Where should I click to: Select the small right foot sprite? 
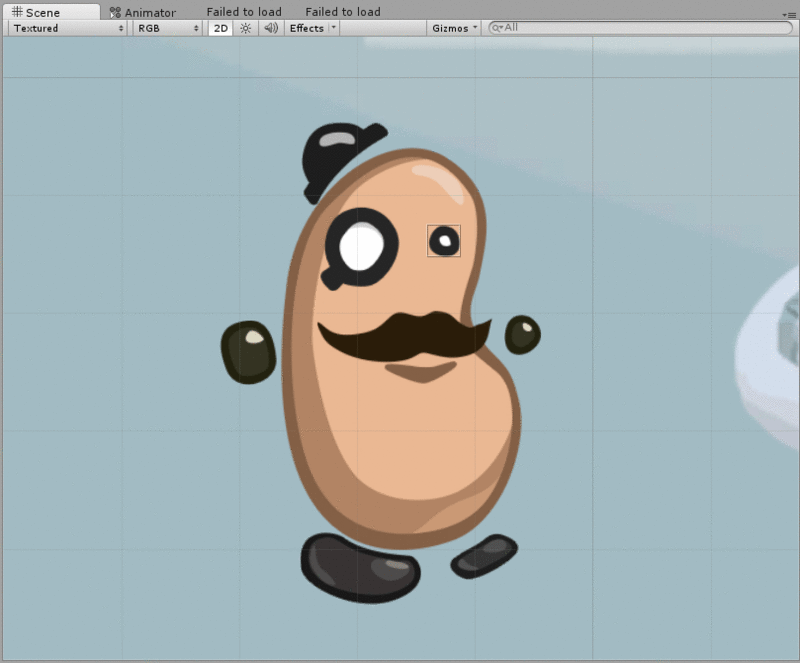pos(484,556)
